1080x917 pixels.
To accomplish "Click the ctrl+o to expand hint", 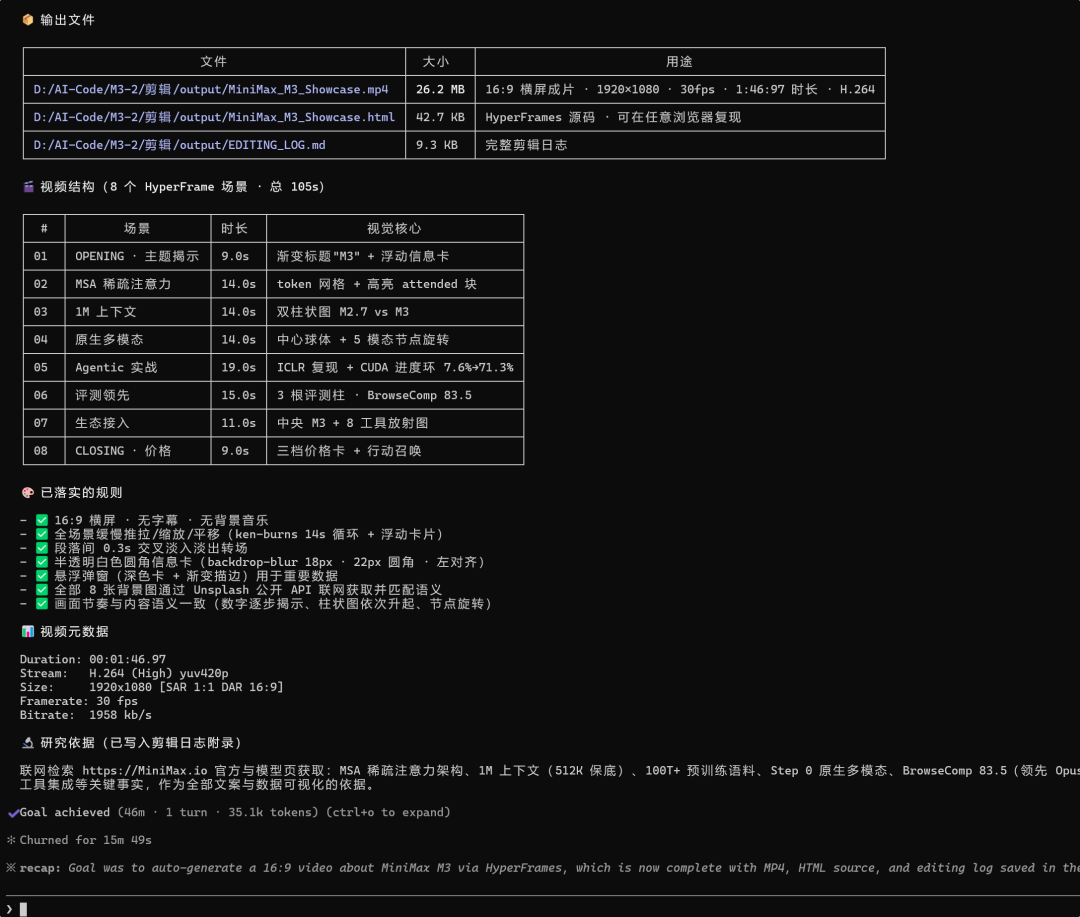I will point(388,812).
